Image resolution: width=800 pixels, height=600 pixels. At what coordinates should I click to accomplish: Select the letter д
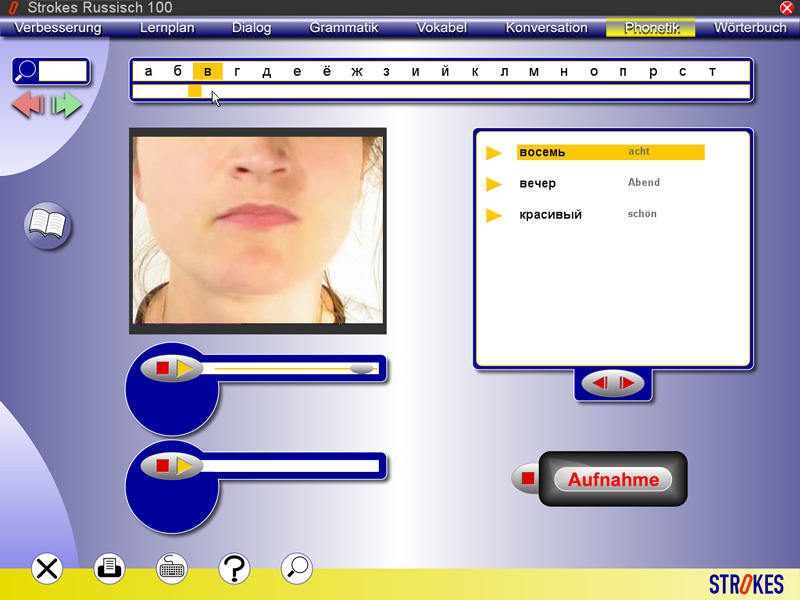[x=266, y=71]
